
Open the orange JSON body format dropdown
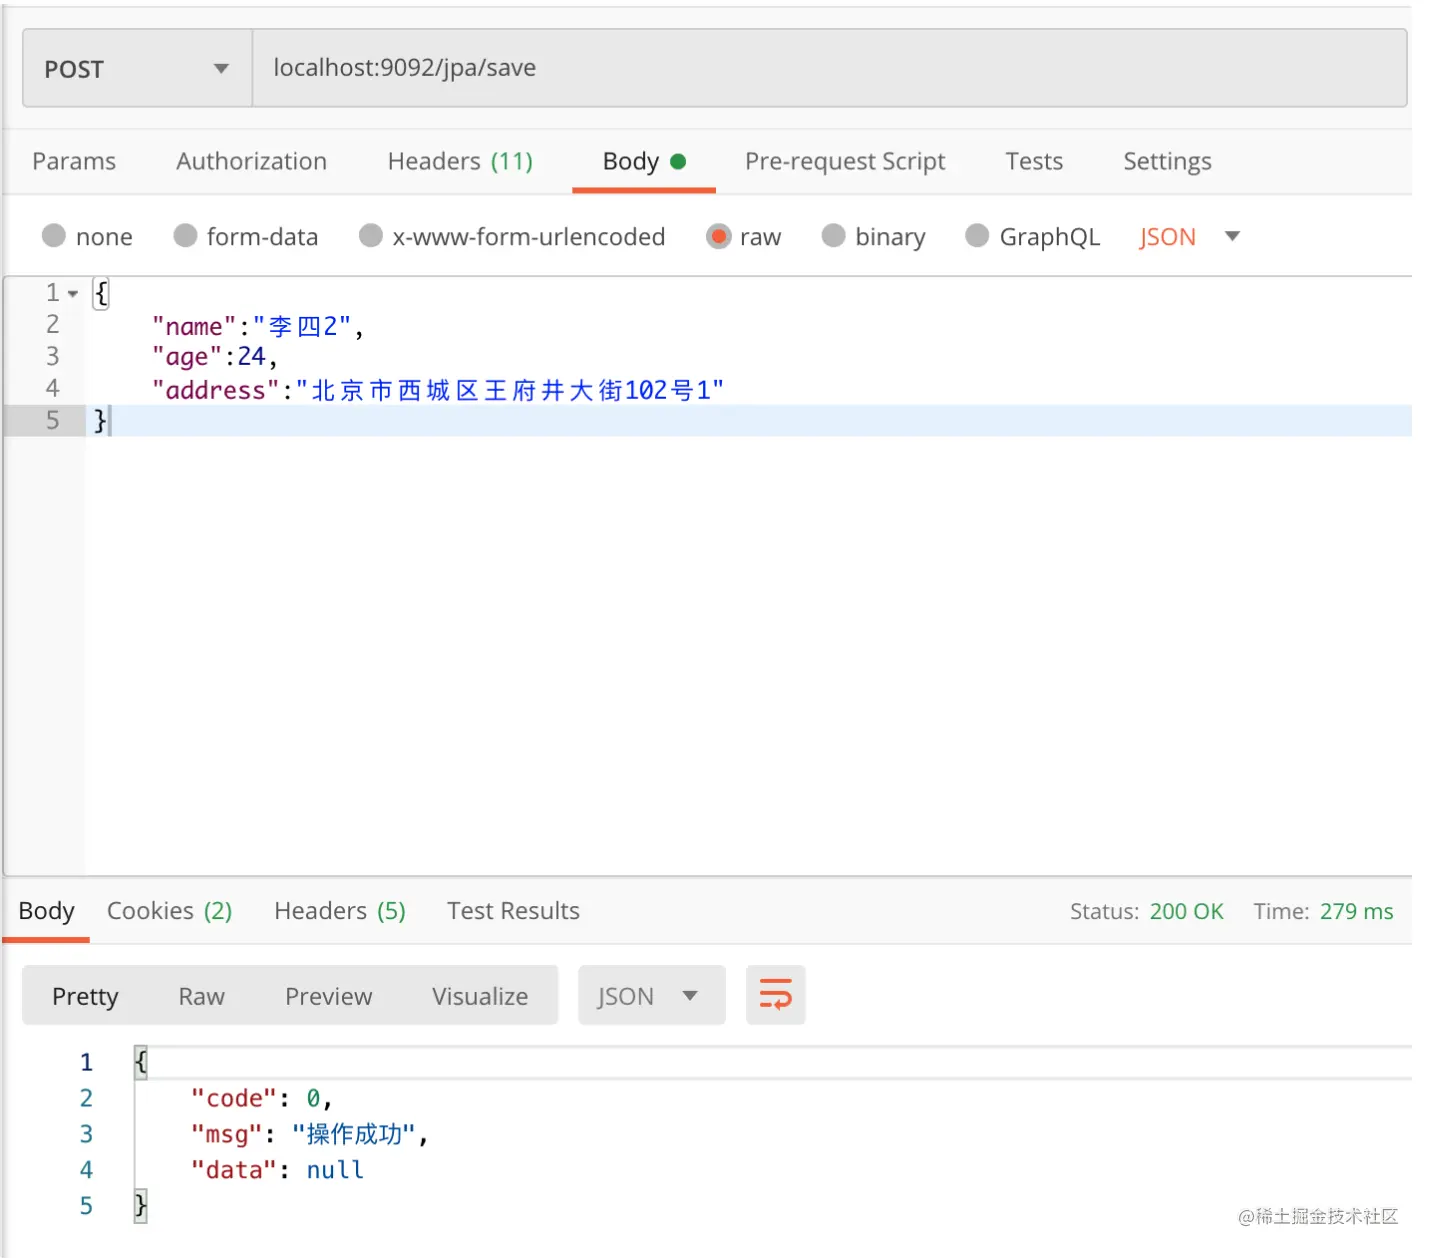1189,237
